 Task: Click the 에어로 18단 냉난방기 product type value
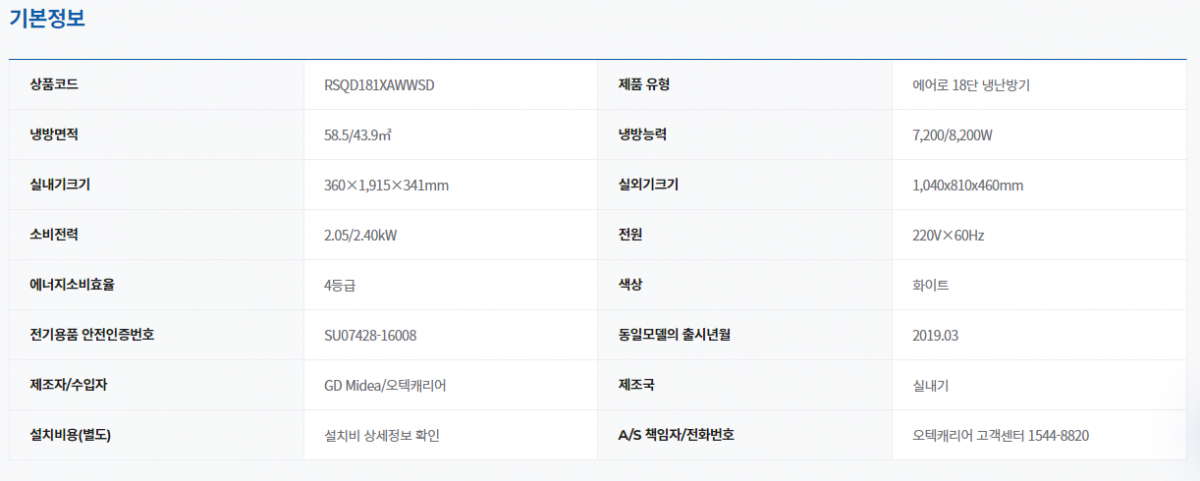tap(971, 85)
